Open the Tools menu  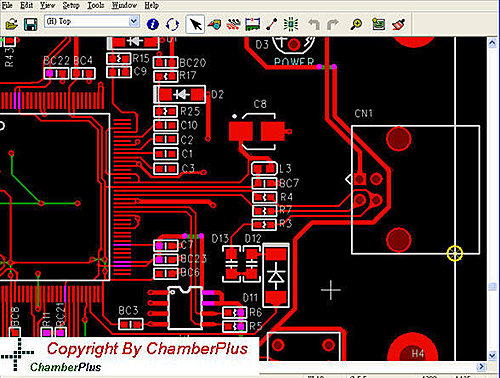pyautogui.click(x=96, y=5)
